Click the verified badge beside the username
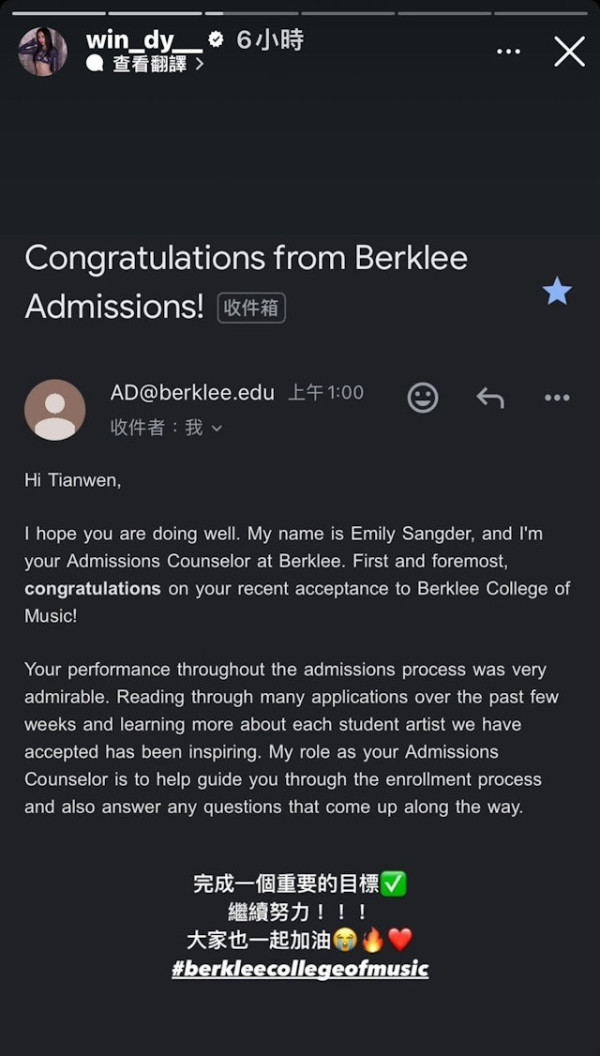600x1056 pixels. tap(215, 40)
